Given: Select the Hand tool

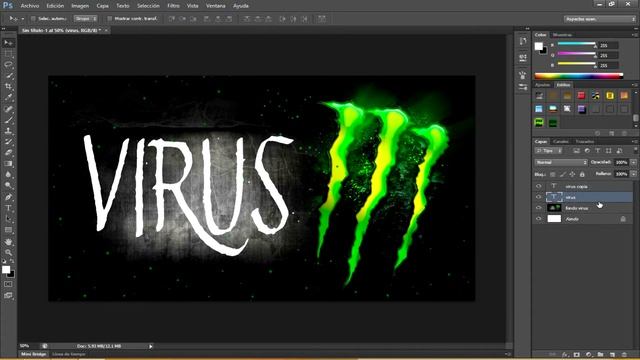Looking at the screenshot, I should (x=8, y=242).
